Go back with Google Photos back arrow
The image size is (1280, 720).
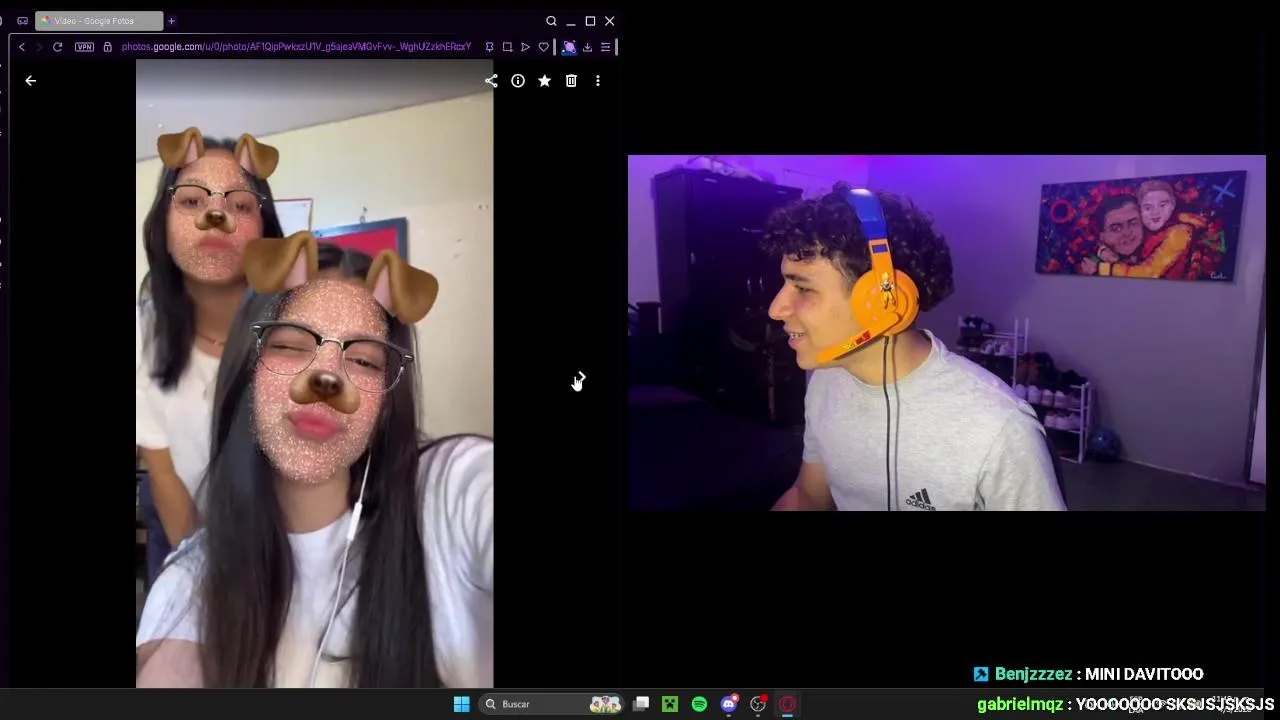pyautogui.click(x=30, y=81)
